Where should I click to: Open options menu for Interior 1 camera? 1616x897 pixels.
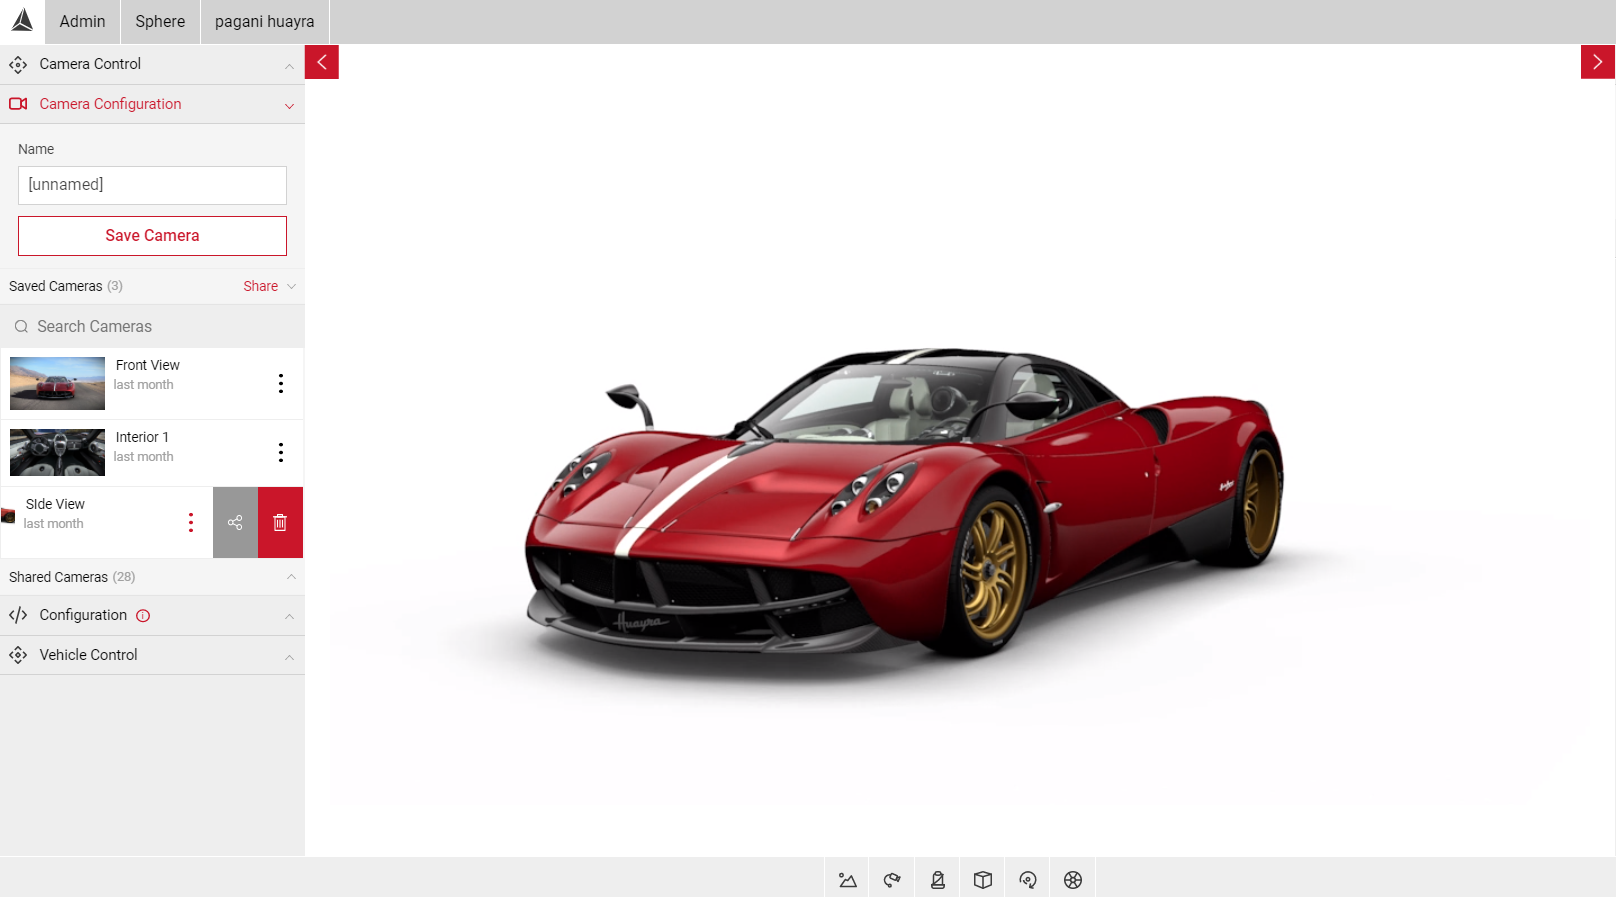pyautogui.click(x=281, y=453)
